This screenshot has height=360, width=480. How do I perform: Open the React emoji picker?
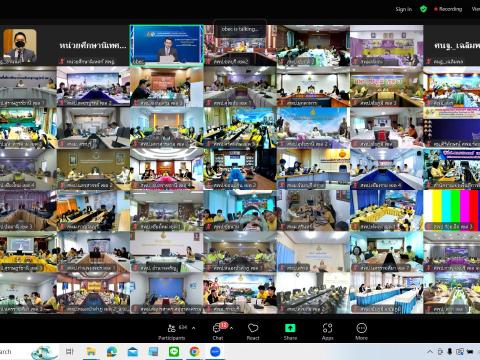click(253, 332)
